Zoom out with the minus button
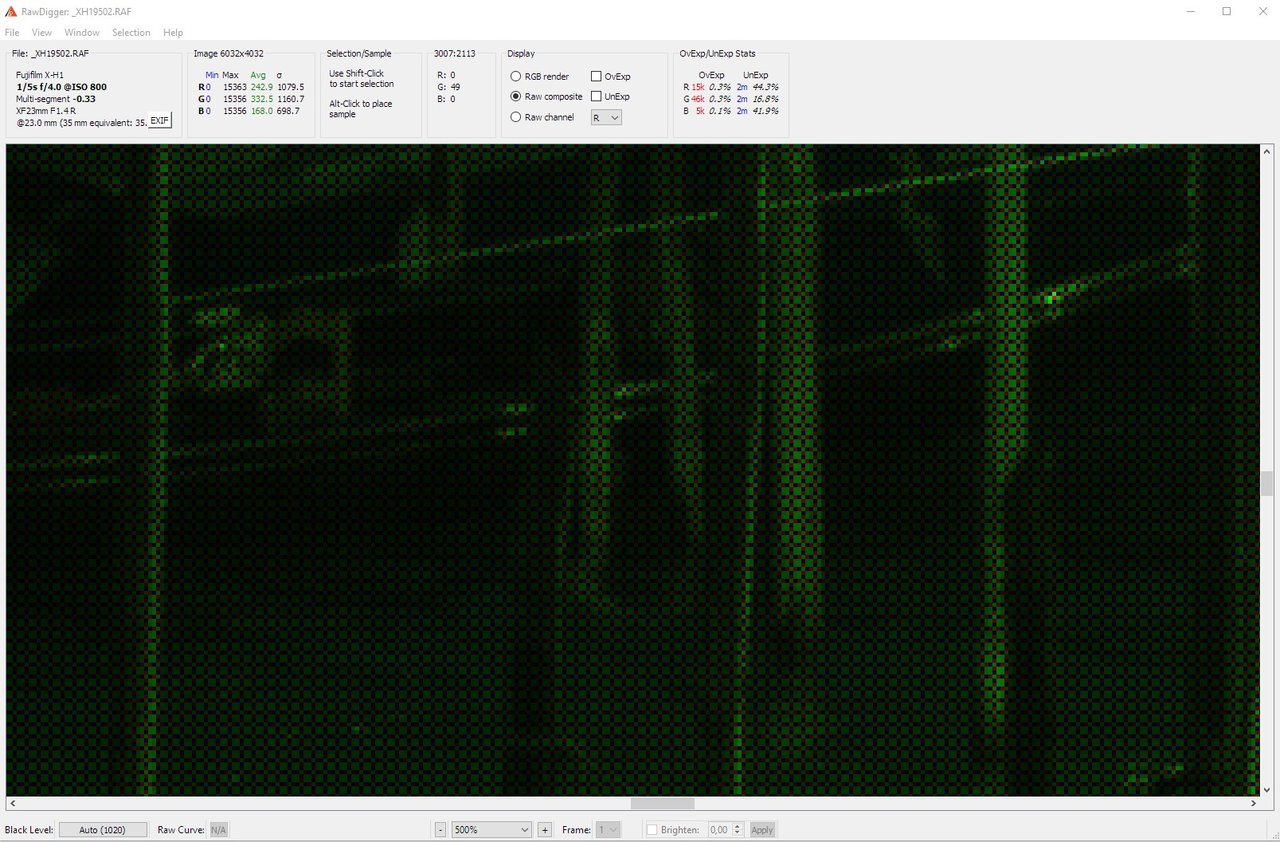 point(441,830)
